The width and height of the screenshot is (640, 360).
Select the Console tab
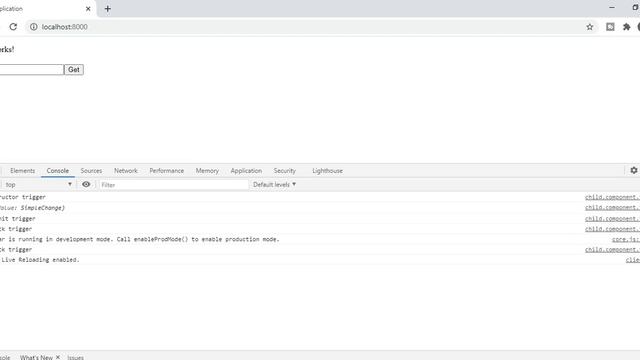click(x=58, y=171)
